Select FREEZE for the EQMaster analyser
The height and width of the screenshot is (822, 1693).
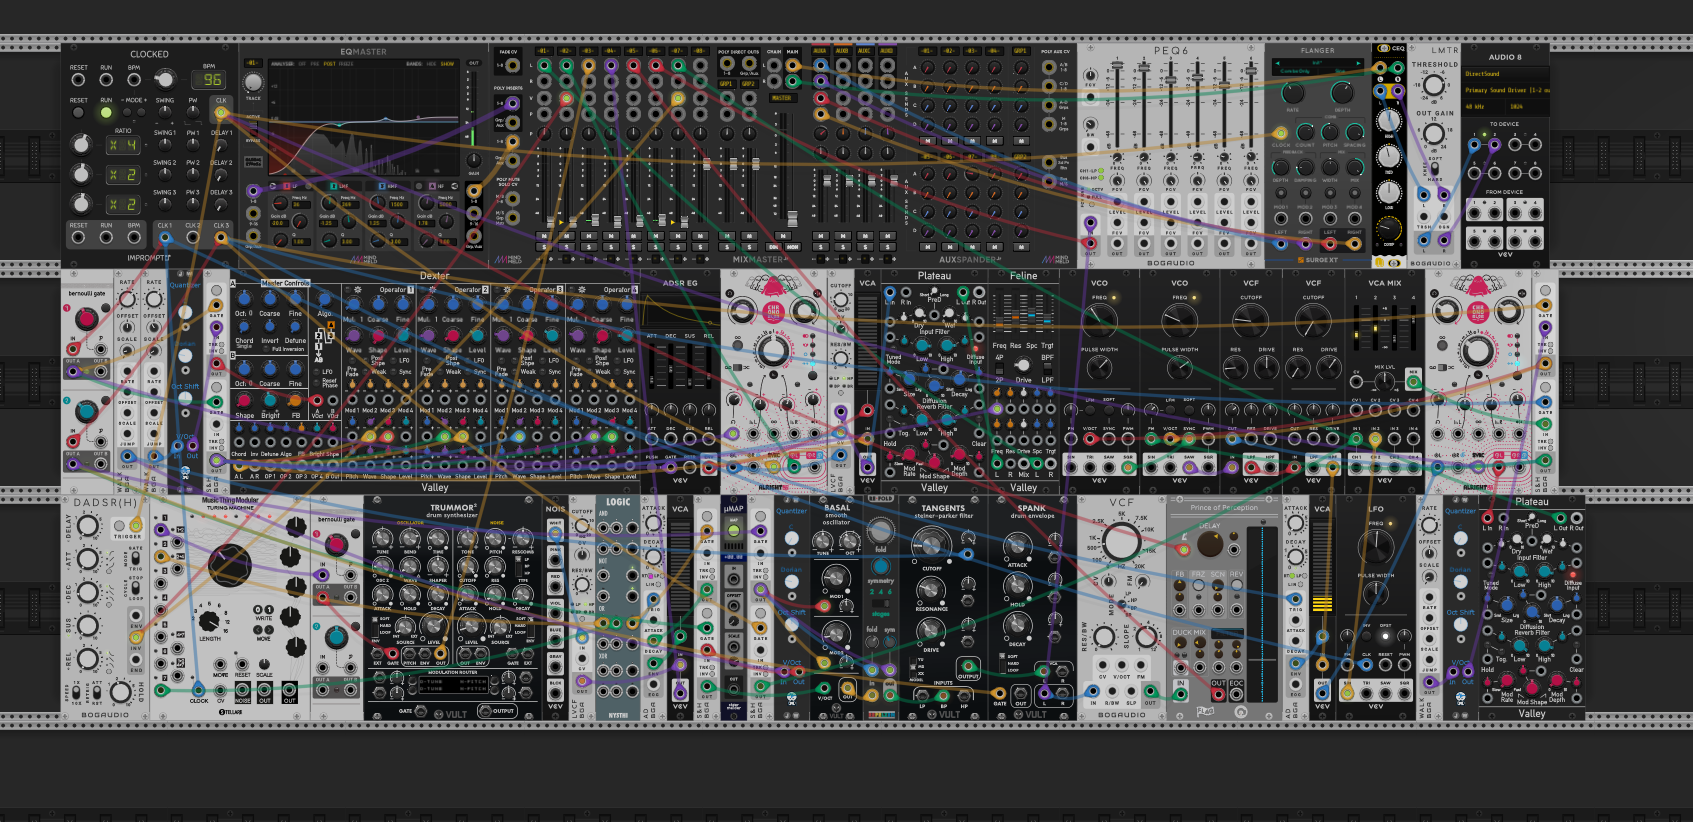tap(346, 63)
